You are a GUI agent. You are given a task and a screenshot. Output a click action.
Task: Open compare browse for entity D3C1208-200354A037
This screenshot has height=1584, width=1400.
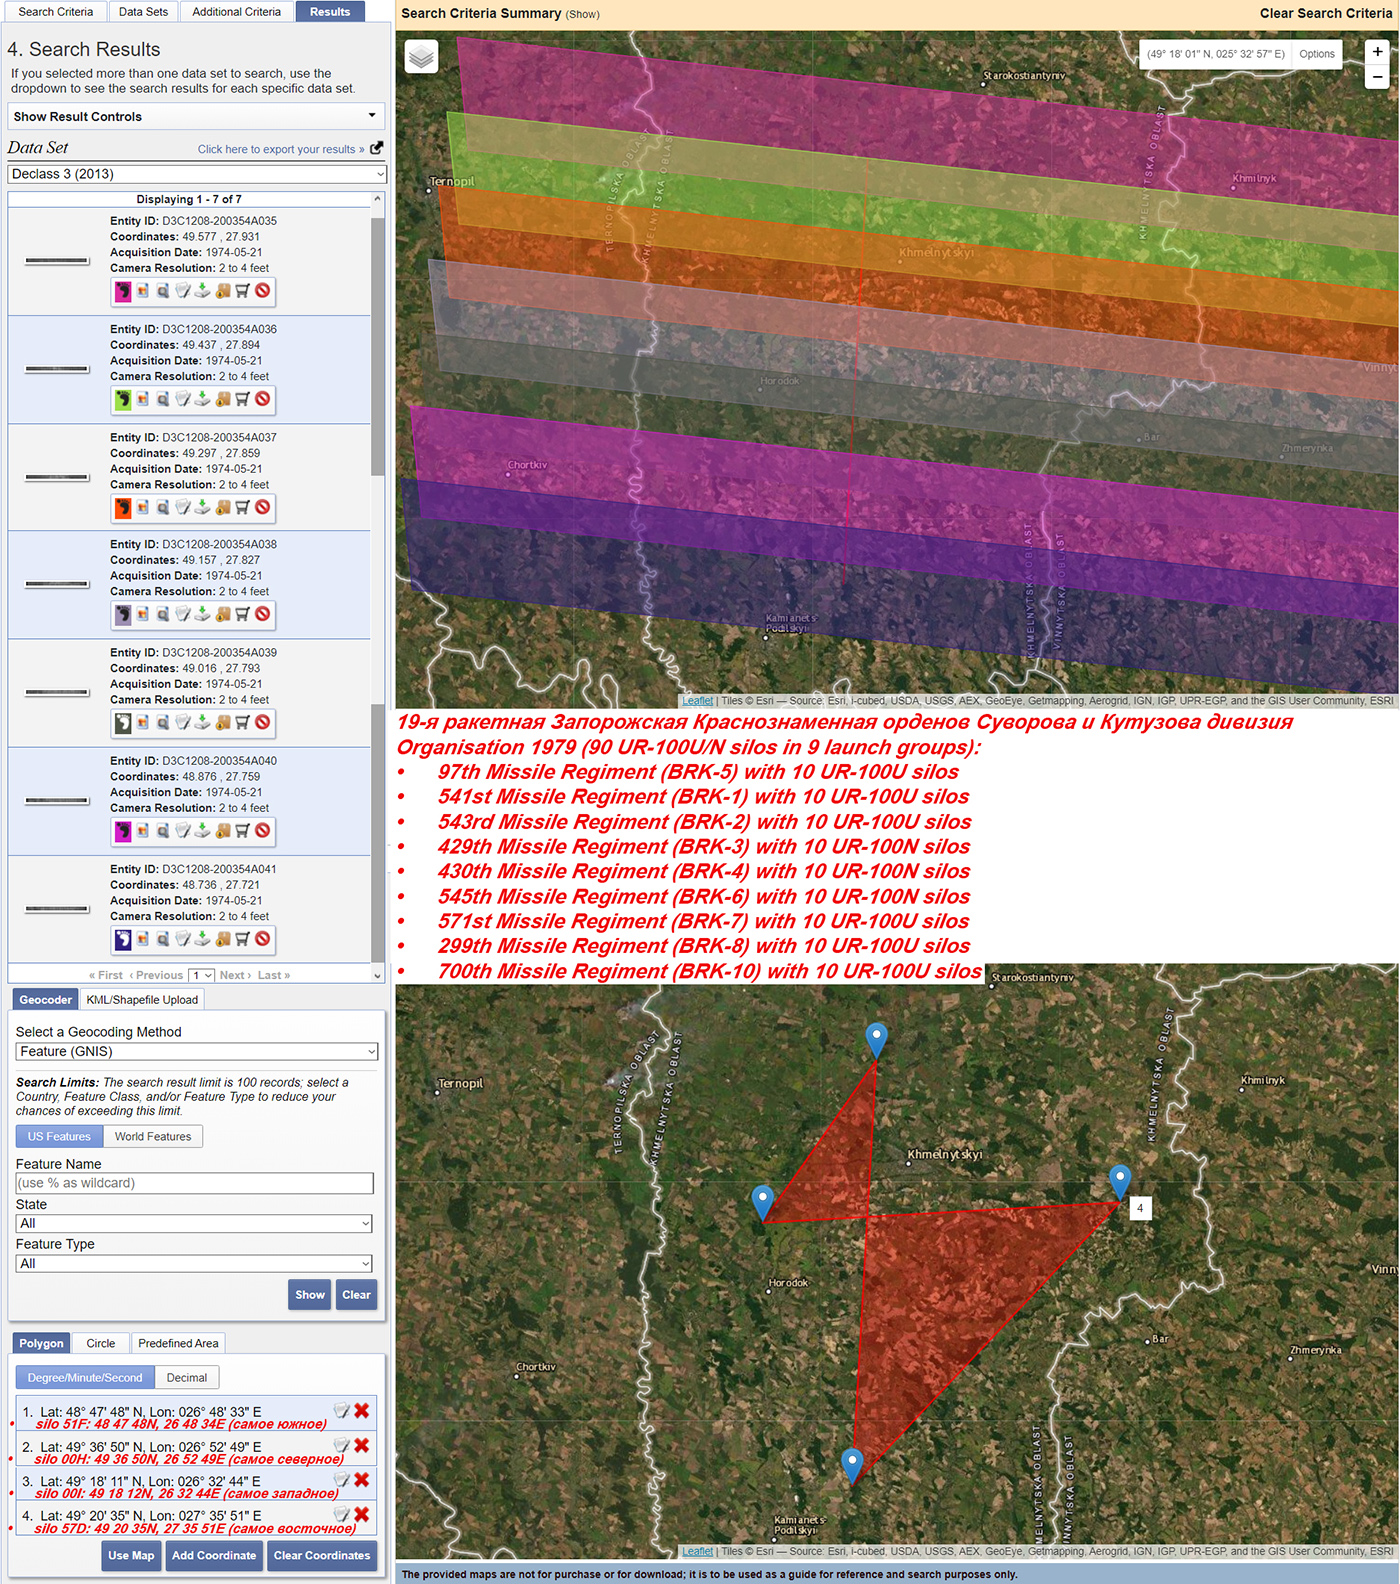pyautogui.click(x=163, y=508)
